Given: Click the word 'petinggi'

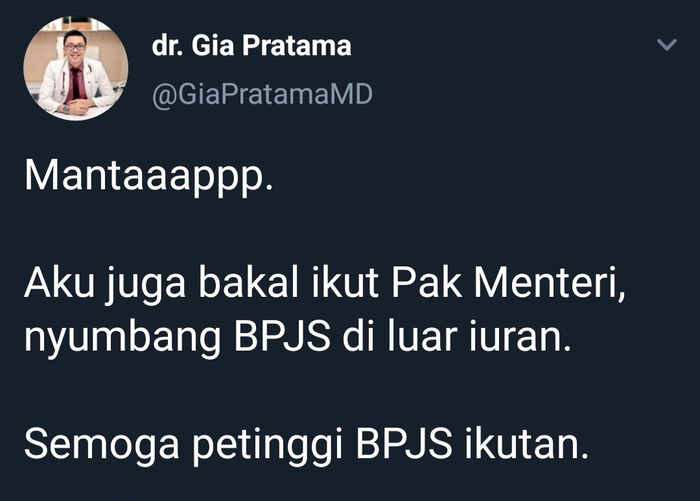Looking at the screenshot, I should coord(267,446).
